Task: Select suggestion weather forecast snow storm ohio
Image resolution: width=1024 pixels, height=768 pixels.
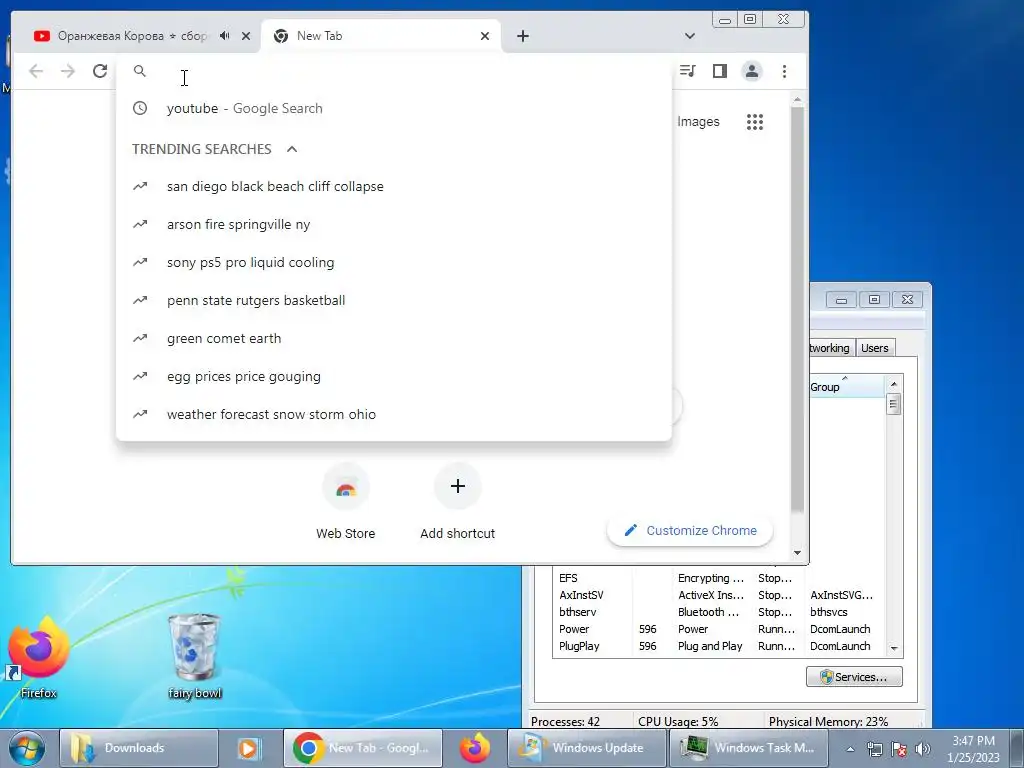Action: [x=394, y=414]
